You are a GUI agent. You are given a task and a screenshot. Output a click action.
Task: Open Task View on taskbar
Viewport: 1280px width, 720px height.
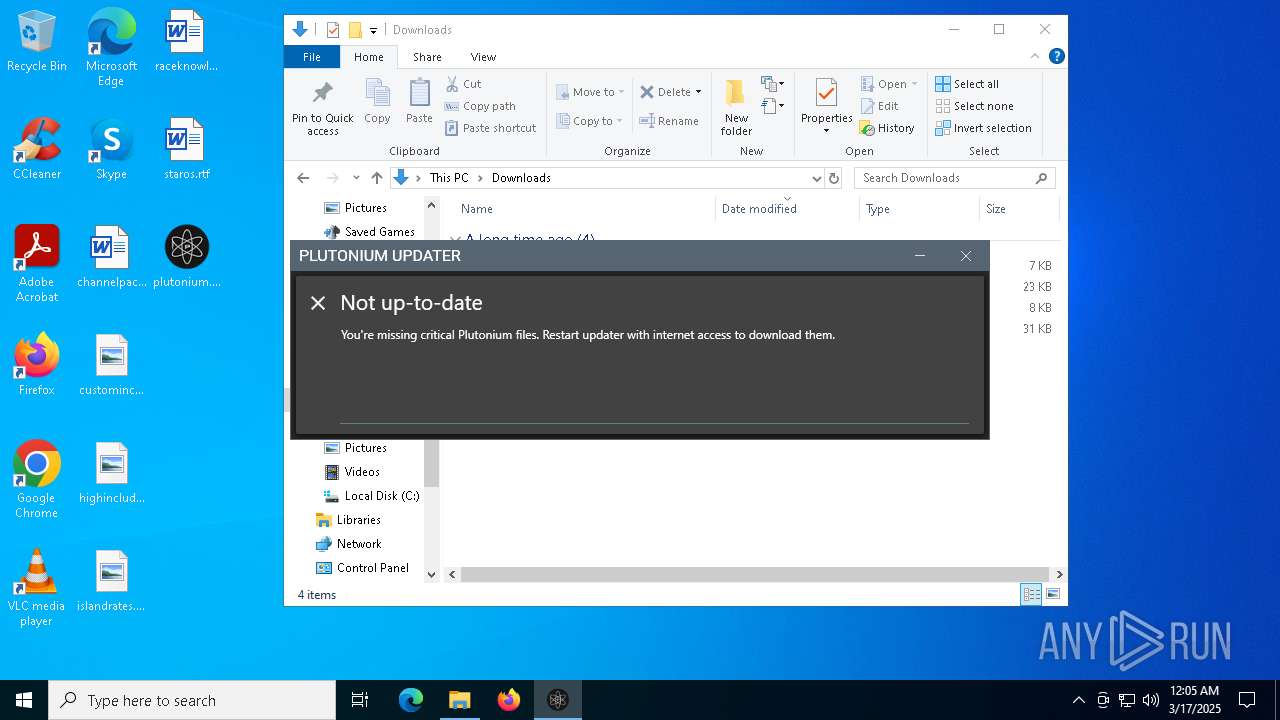[x=360, y=700]
